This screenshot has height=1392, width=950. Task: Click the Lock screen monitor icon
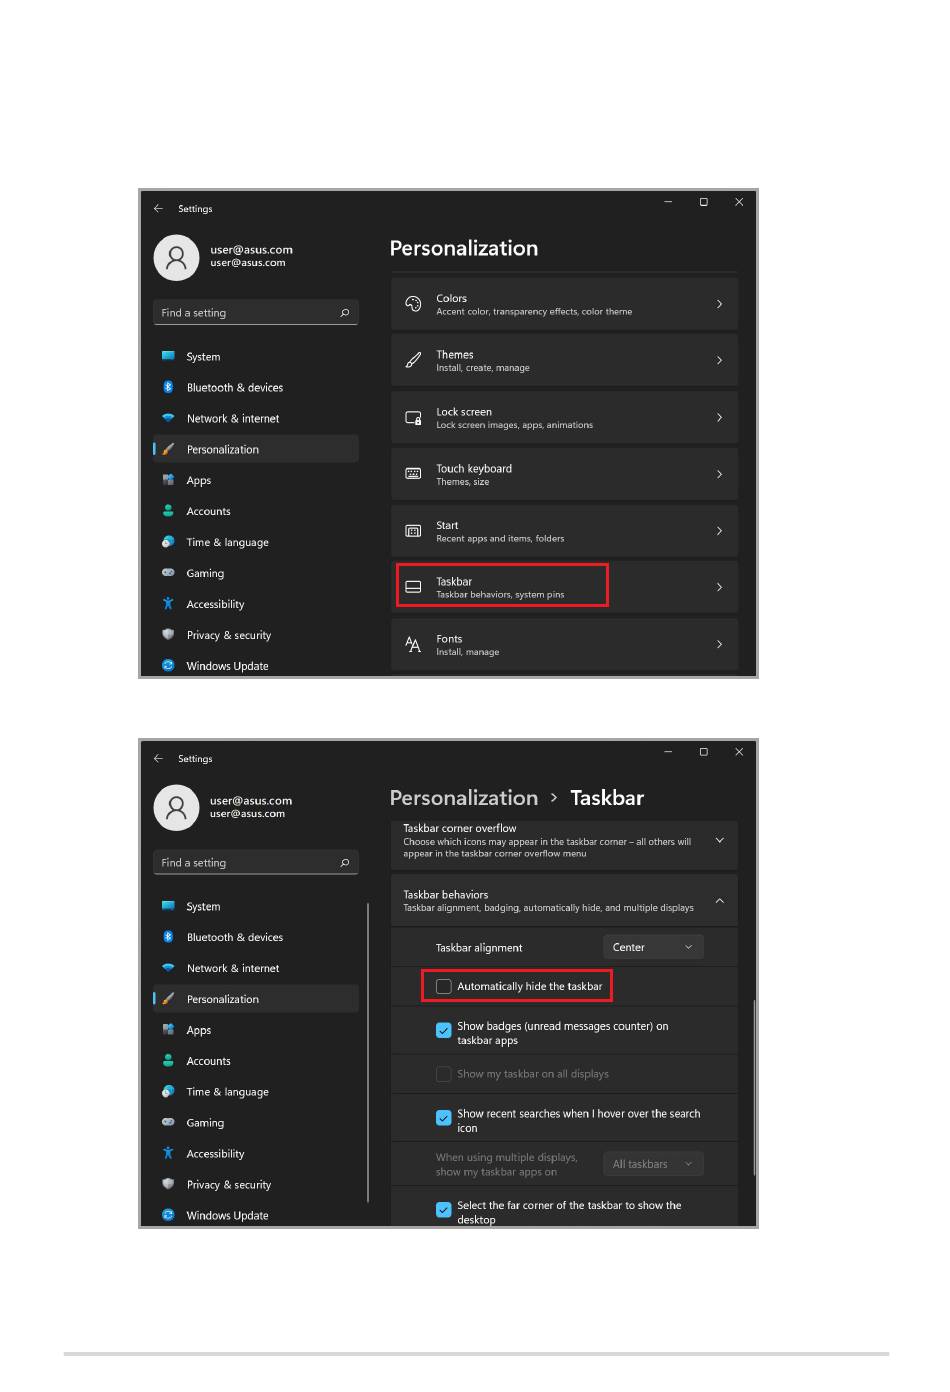coord(413,418)
